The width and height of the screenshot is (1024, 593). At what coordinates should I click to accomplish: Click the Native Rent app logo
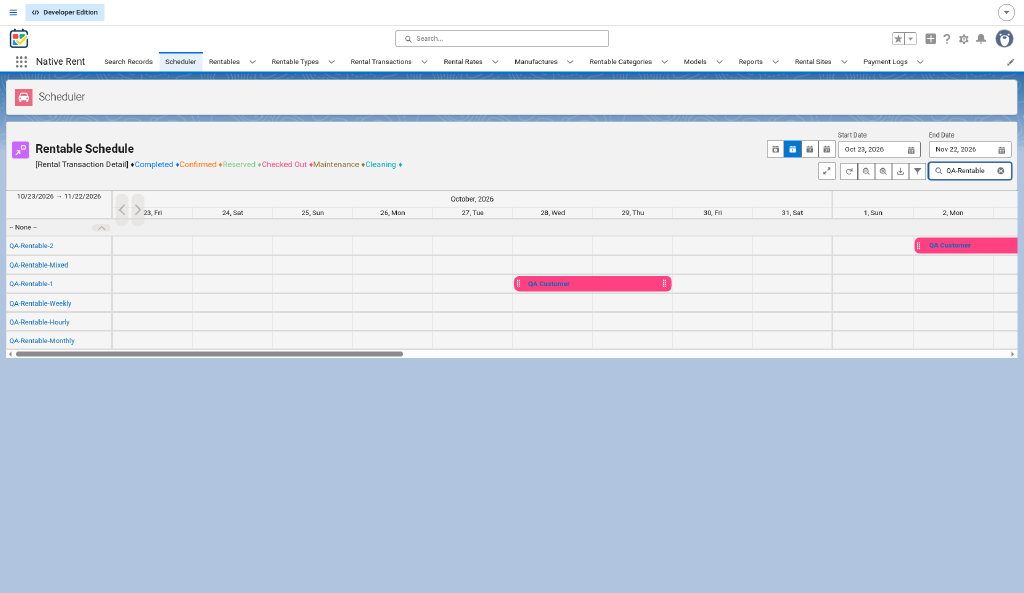pyautogui.click(x=19, y=39)
